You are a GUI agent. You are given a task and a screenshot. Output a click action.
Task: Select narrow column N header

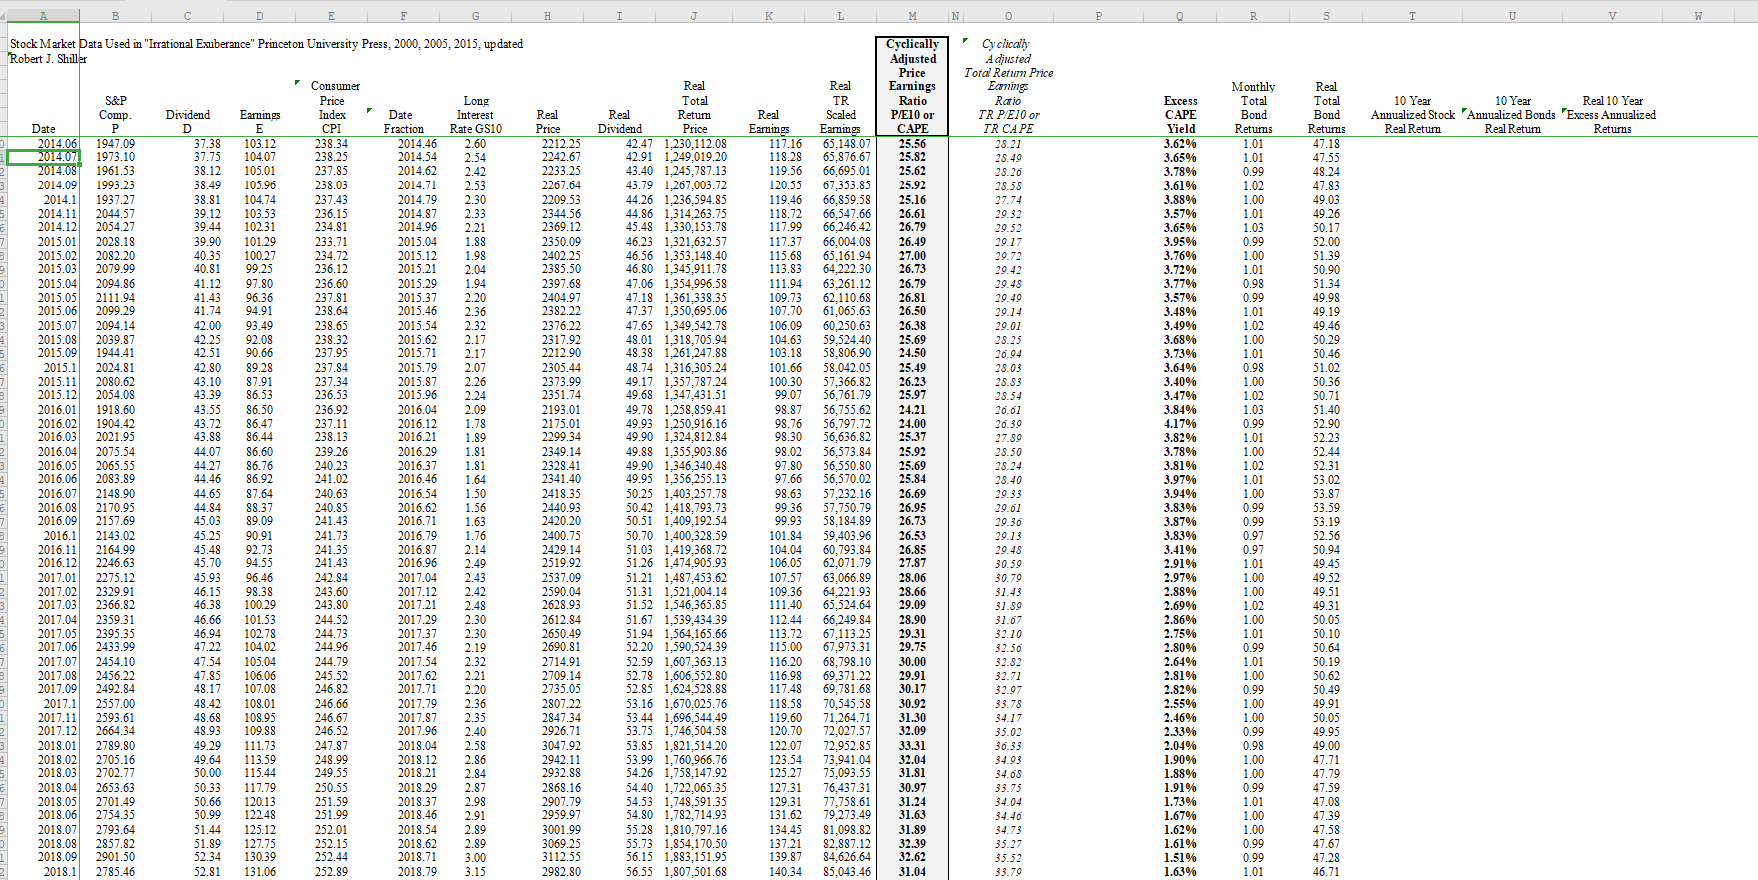955,15
